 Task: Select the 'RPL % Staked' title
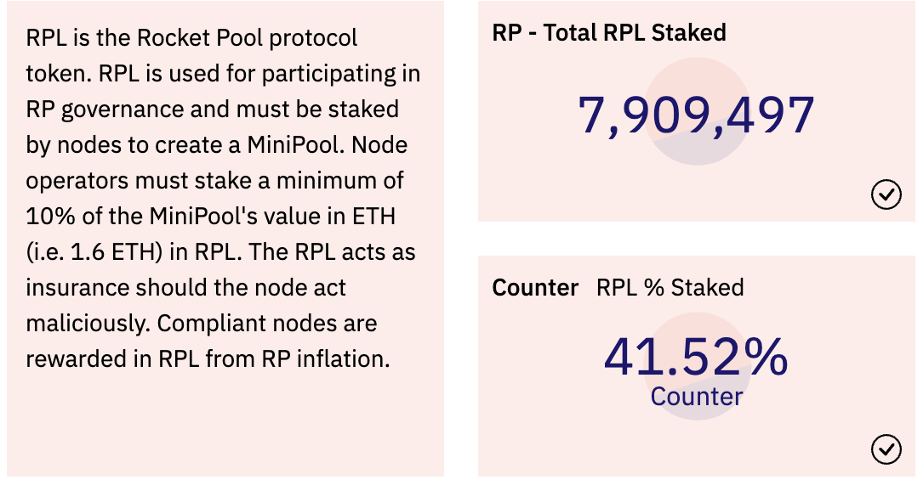point(670,288)
